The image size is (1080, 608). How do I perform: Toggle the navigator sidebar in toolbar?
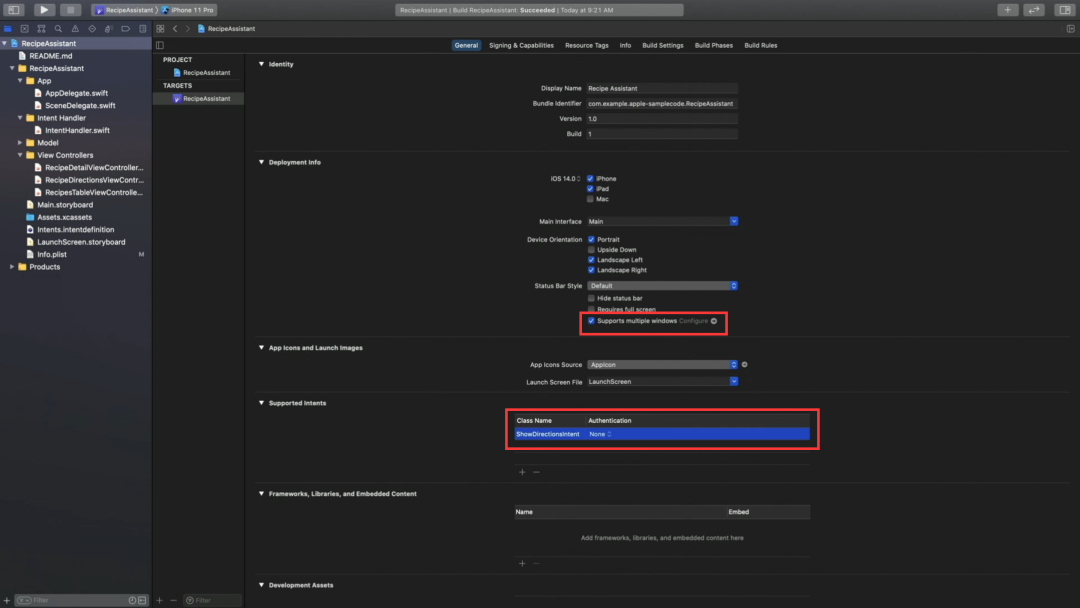[14, 10]
